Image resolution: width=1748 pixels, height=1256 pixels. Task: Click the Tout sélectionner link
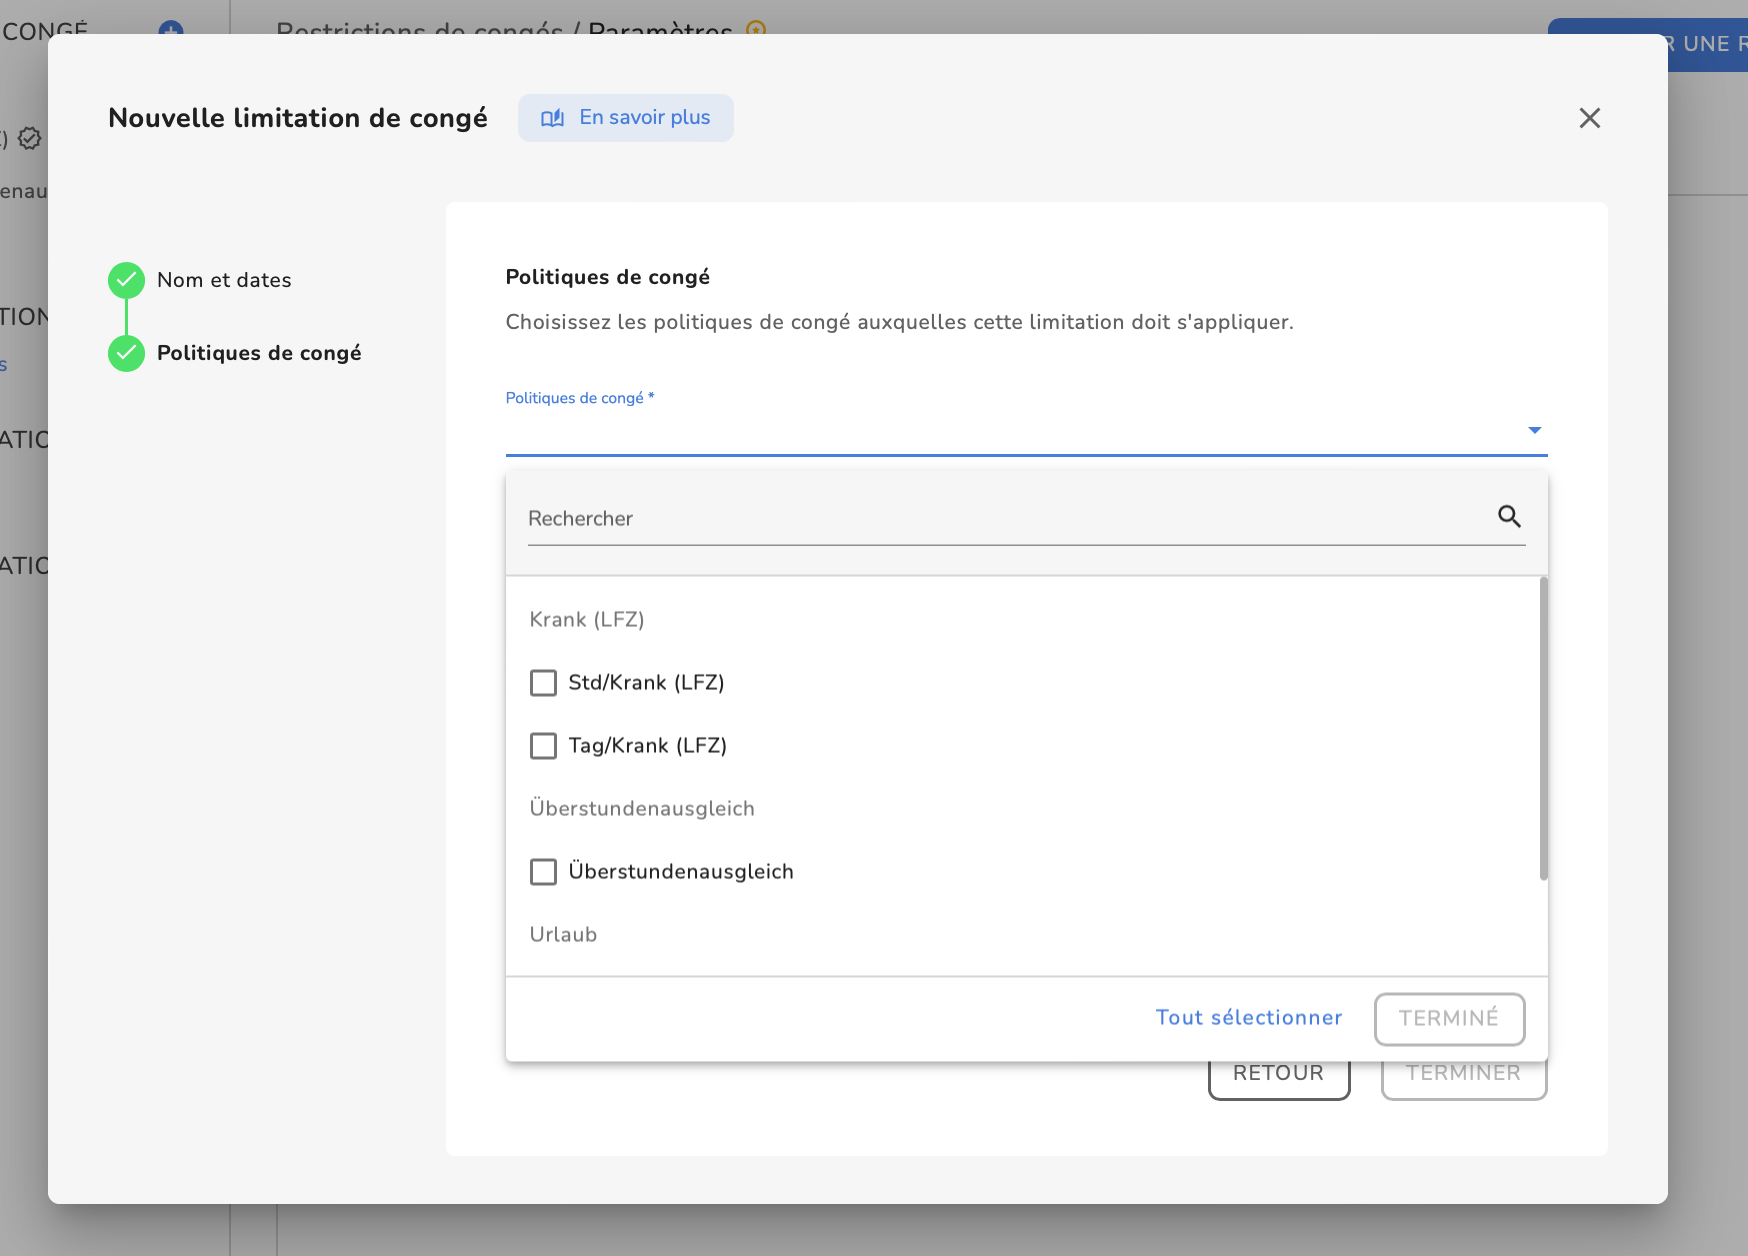(x=1248, y=1018)
